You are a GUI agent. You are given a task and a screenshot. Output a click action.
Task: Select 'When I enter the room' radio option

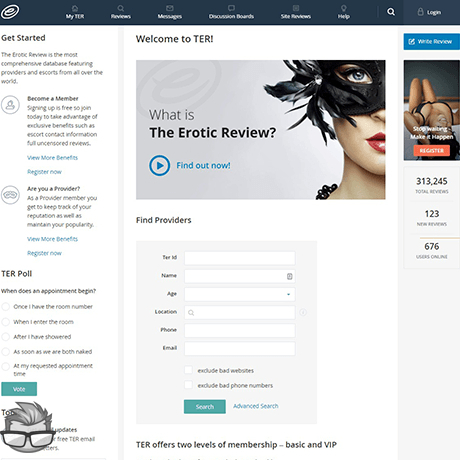[x=5, y=322]
